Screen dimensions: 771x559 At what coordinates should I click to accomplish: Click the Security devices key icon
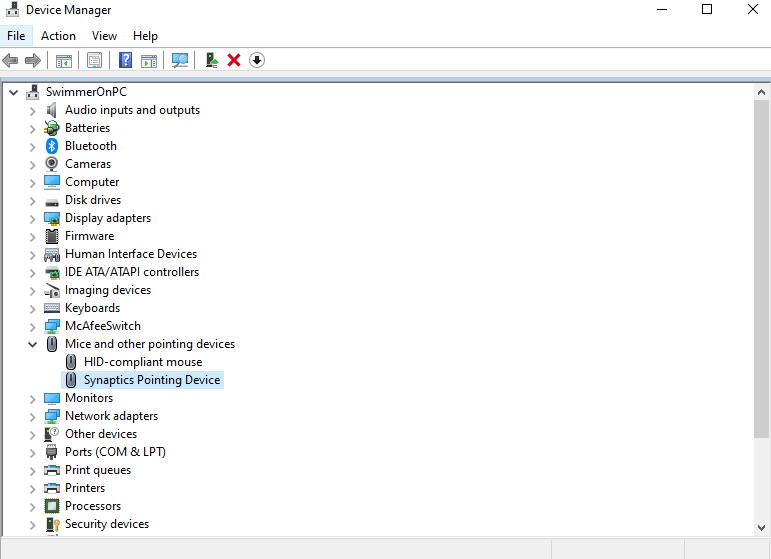click(x=52, y=524)
